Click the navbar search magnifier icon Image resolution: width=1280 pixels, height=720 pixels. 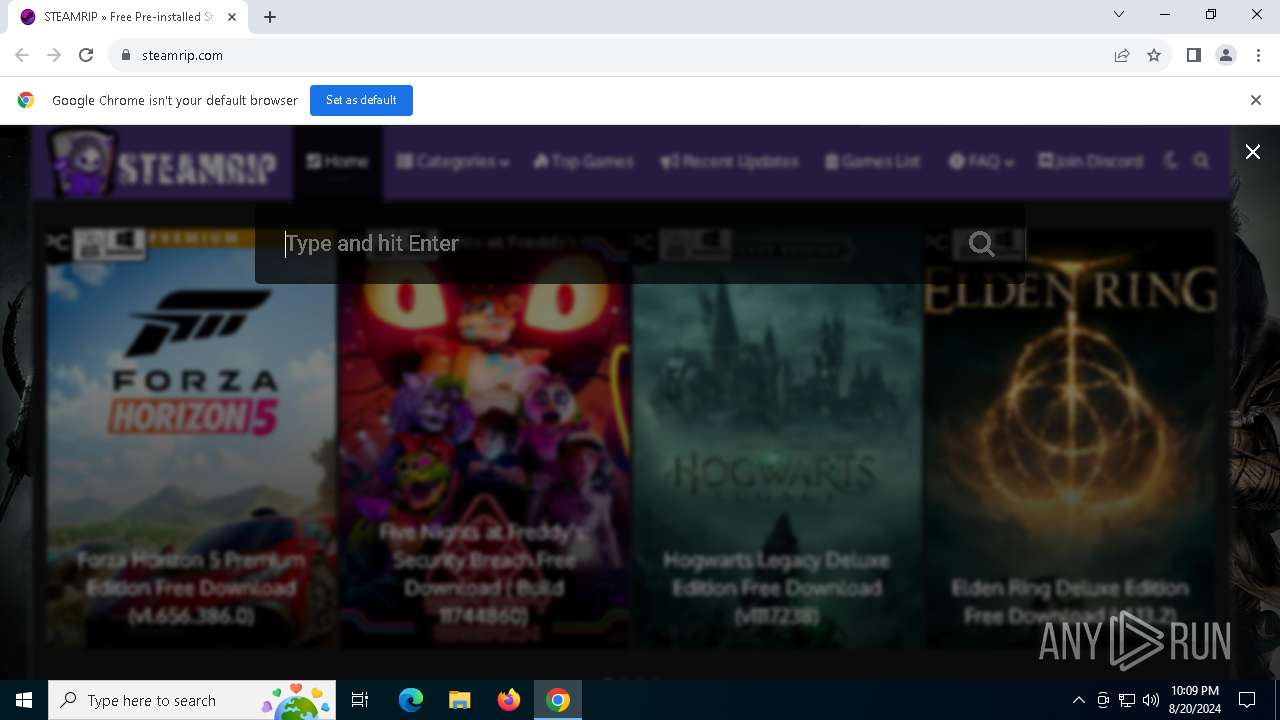tap(1202, 161)
